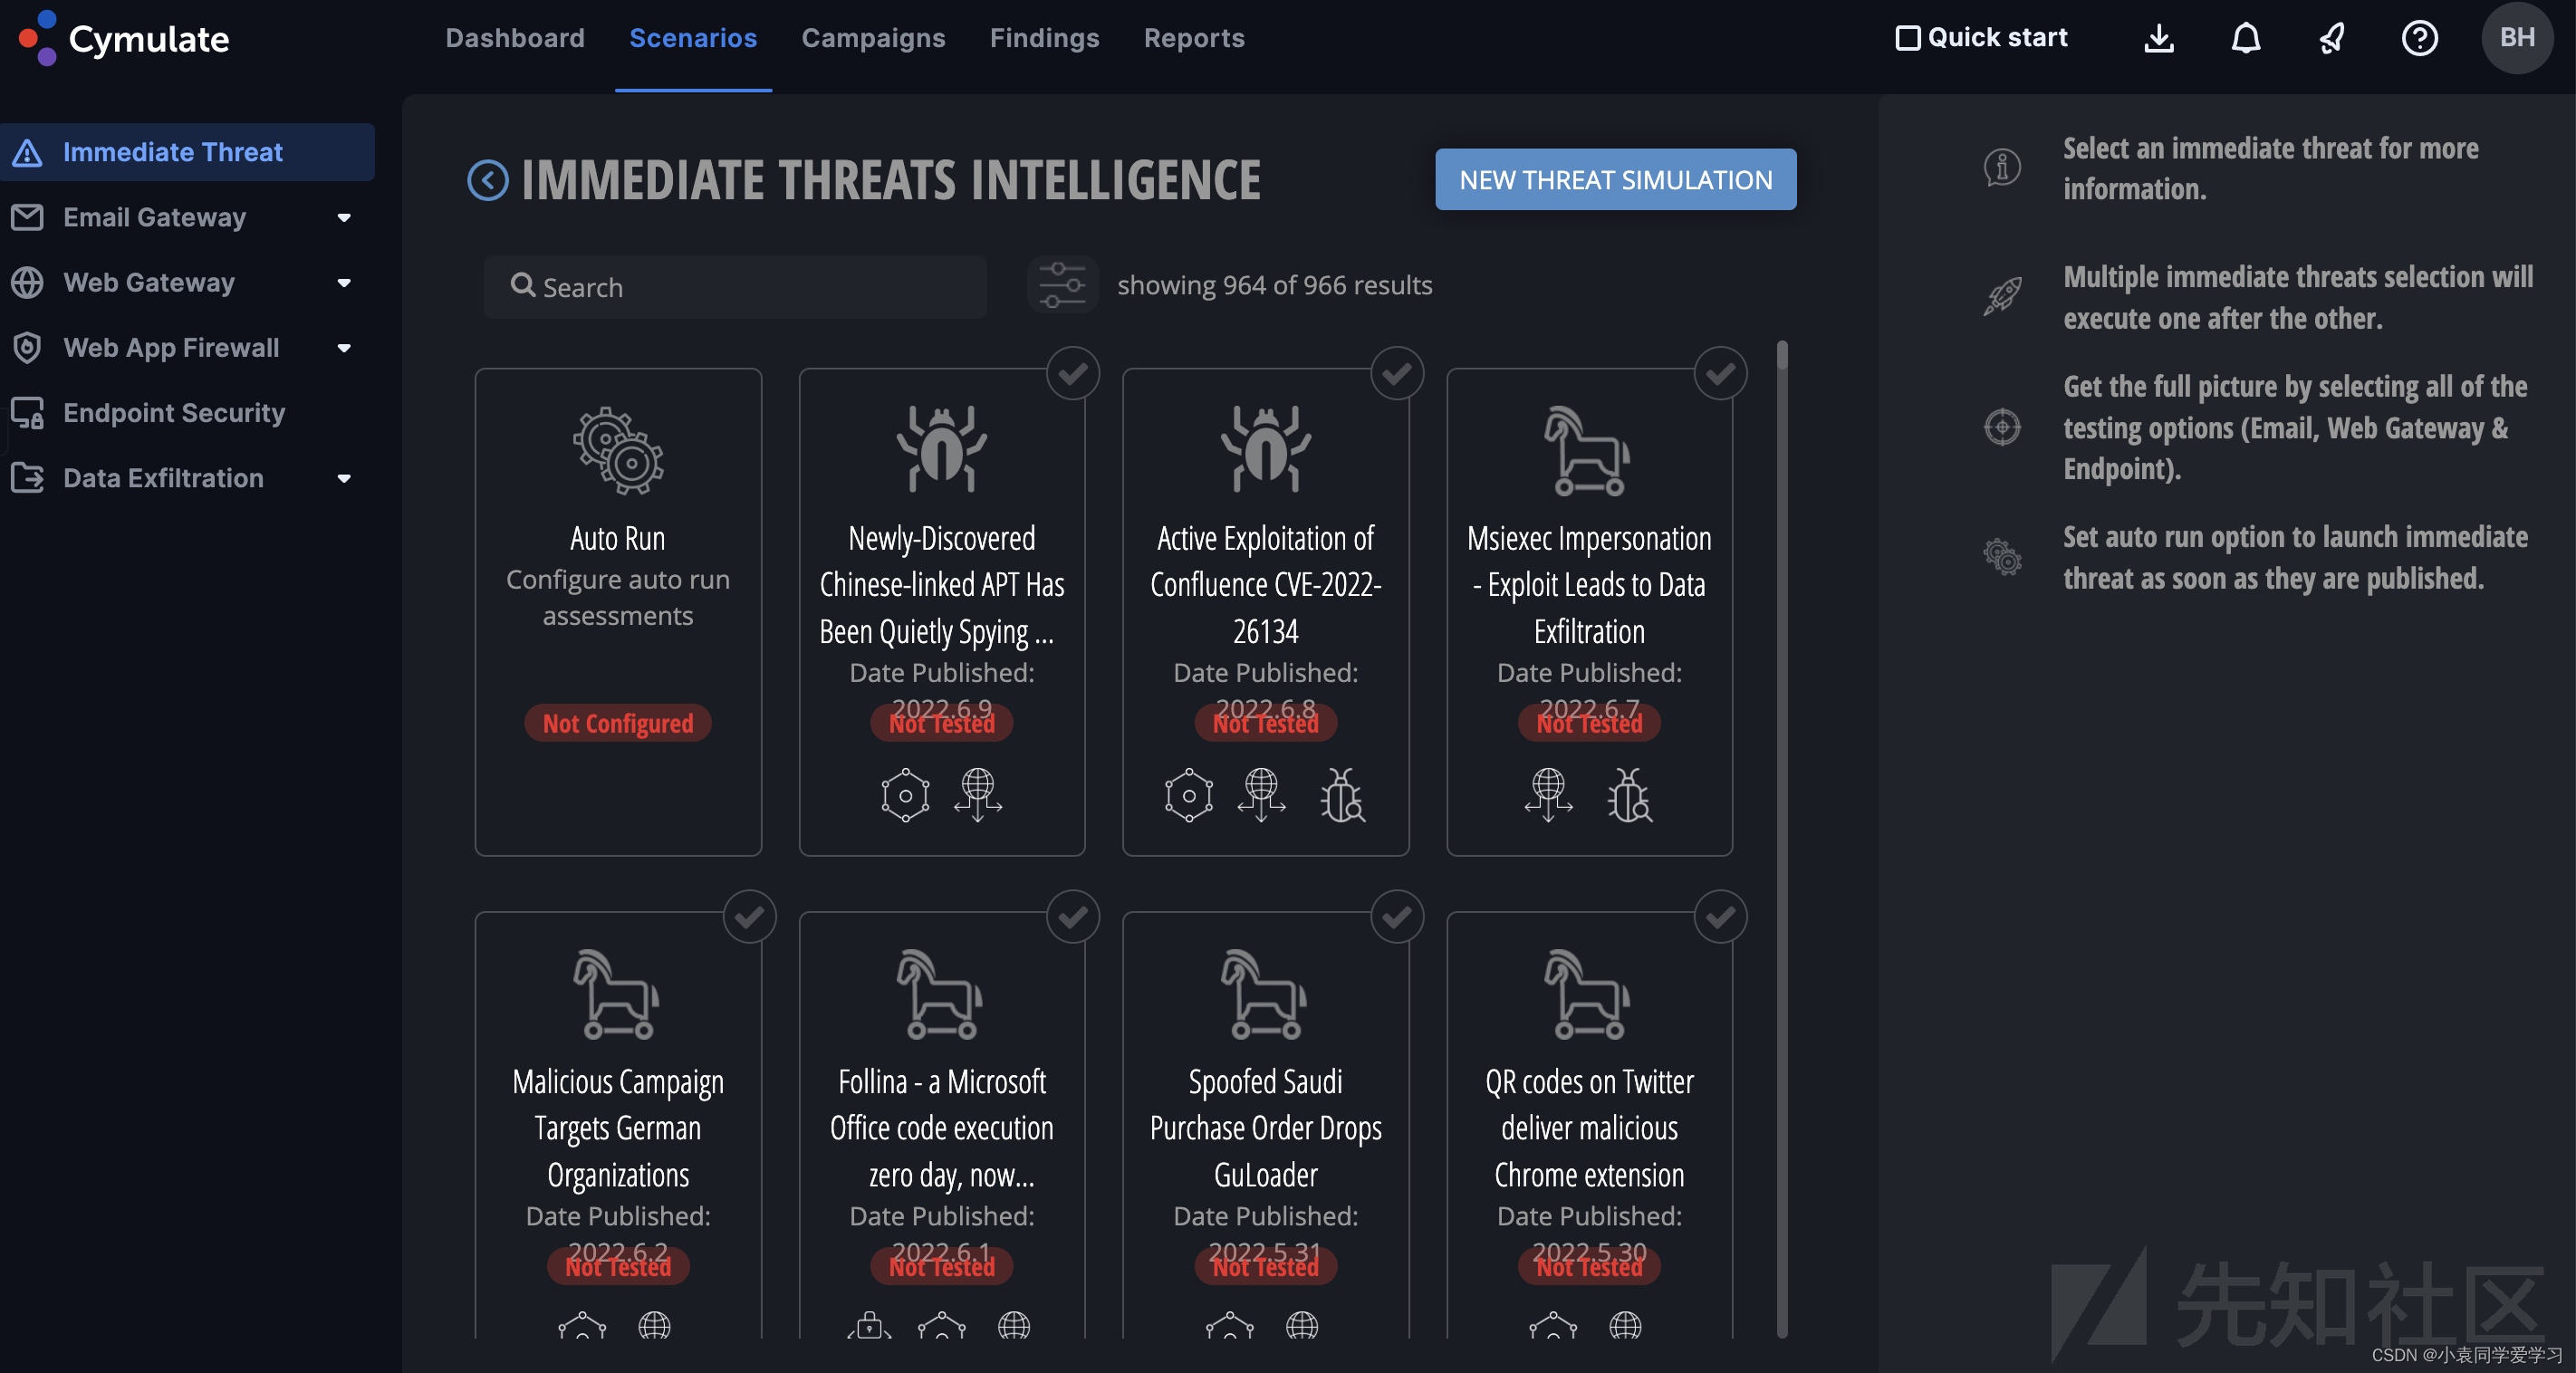Open notifications bell
The image size is (2576, 1373).
point(2246,38)
